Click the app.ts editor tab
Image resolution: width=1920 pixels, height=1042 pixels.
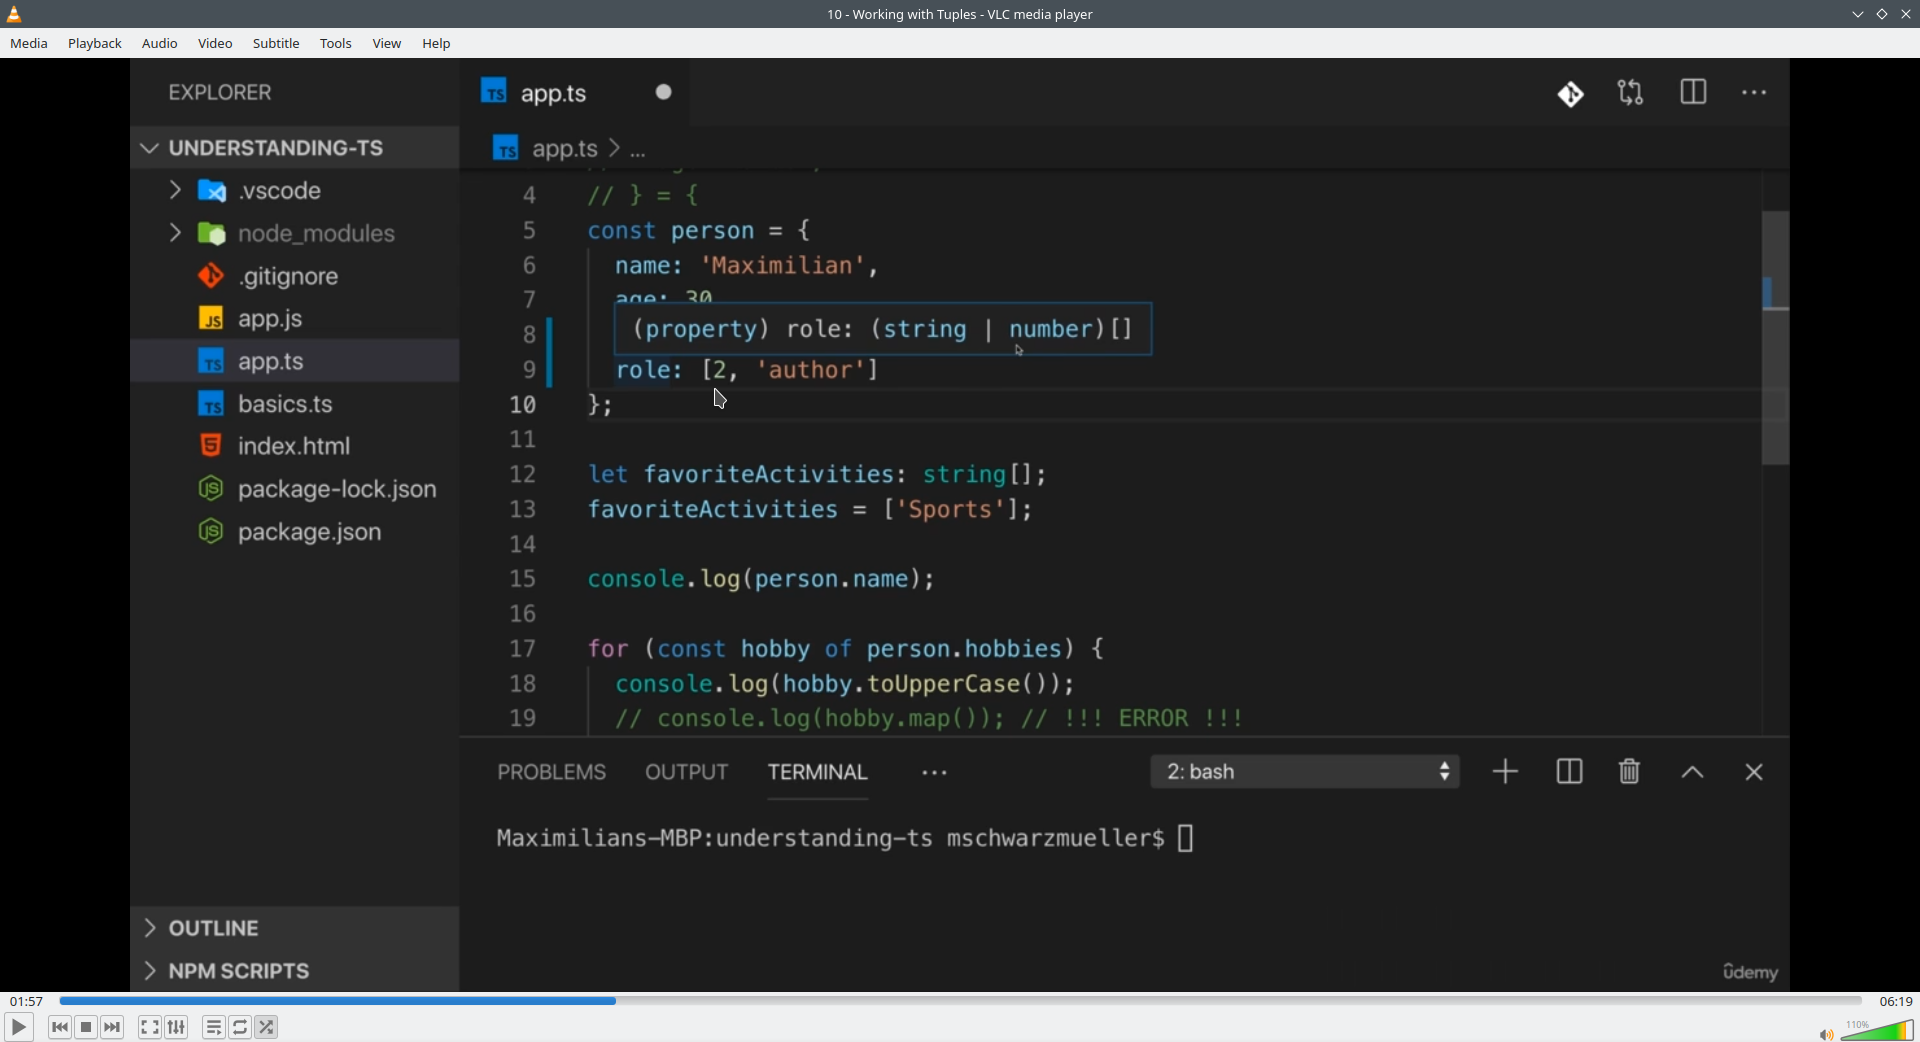[575, 93]
